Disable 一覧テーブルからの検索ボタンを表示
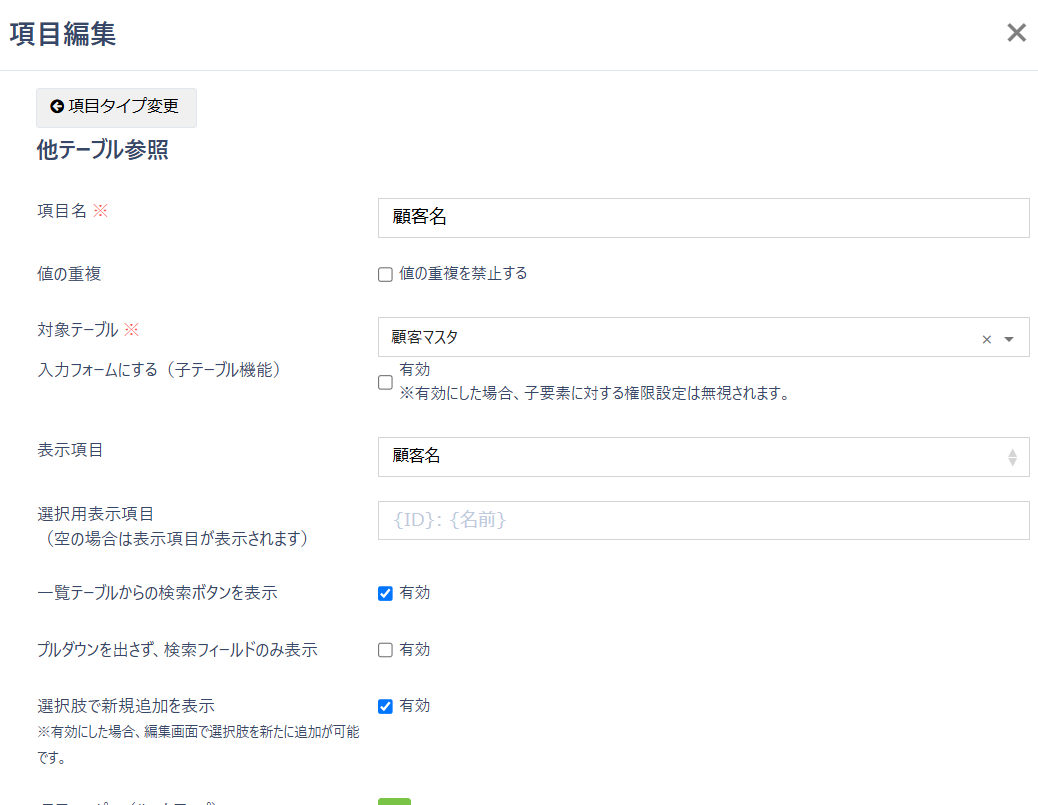The width and height of the screenshot is (1038, 805). pyautogui.click(x=384, y=593)
